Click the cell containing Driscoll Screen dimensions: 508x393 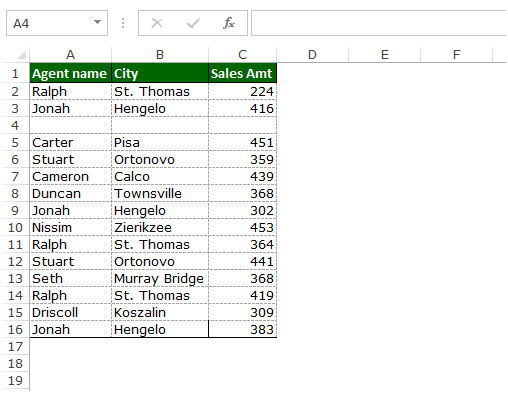pyautogui.click(x=70, y=313)
